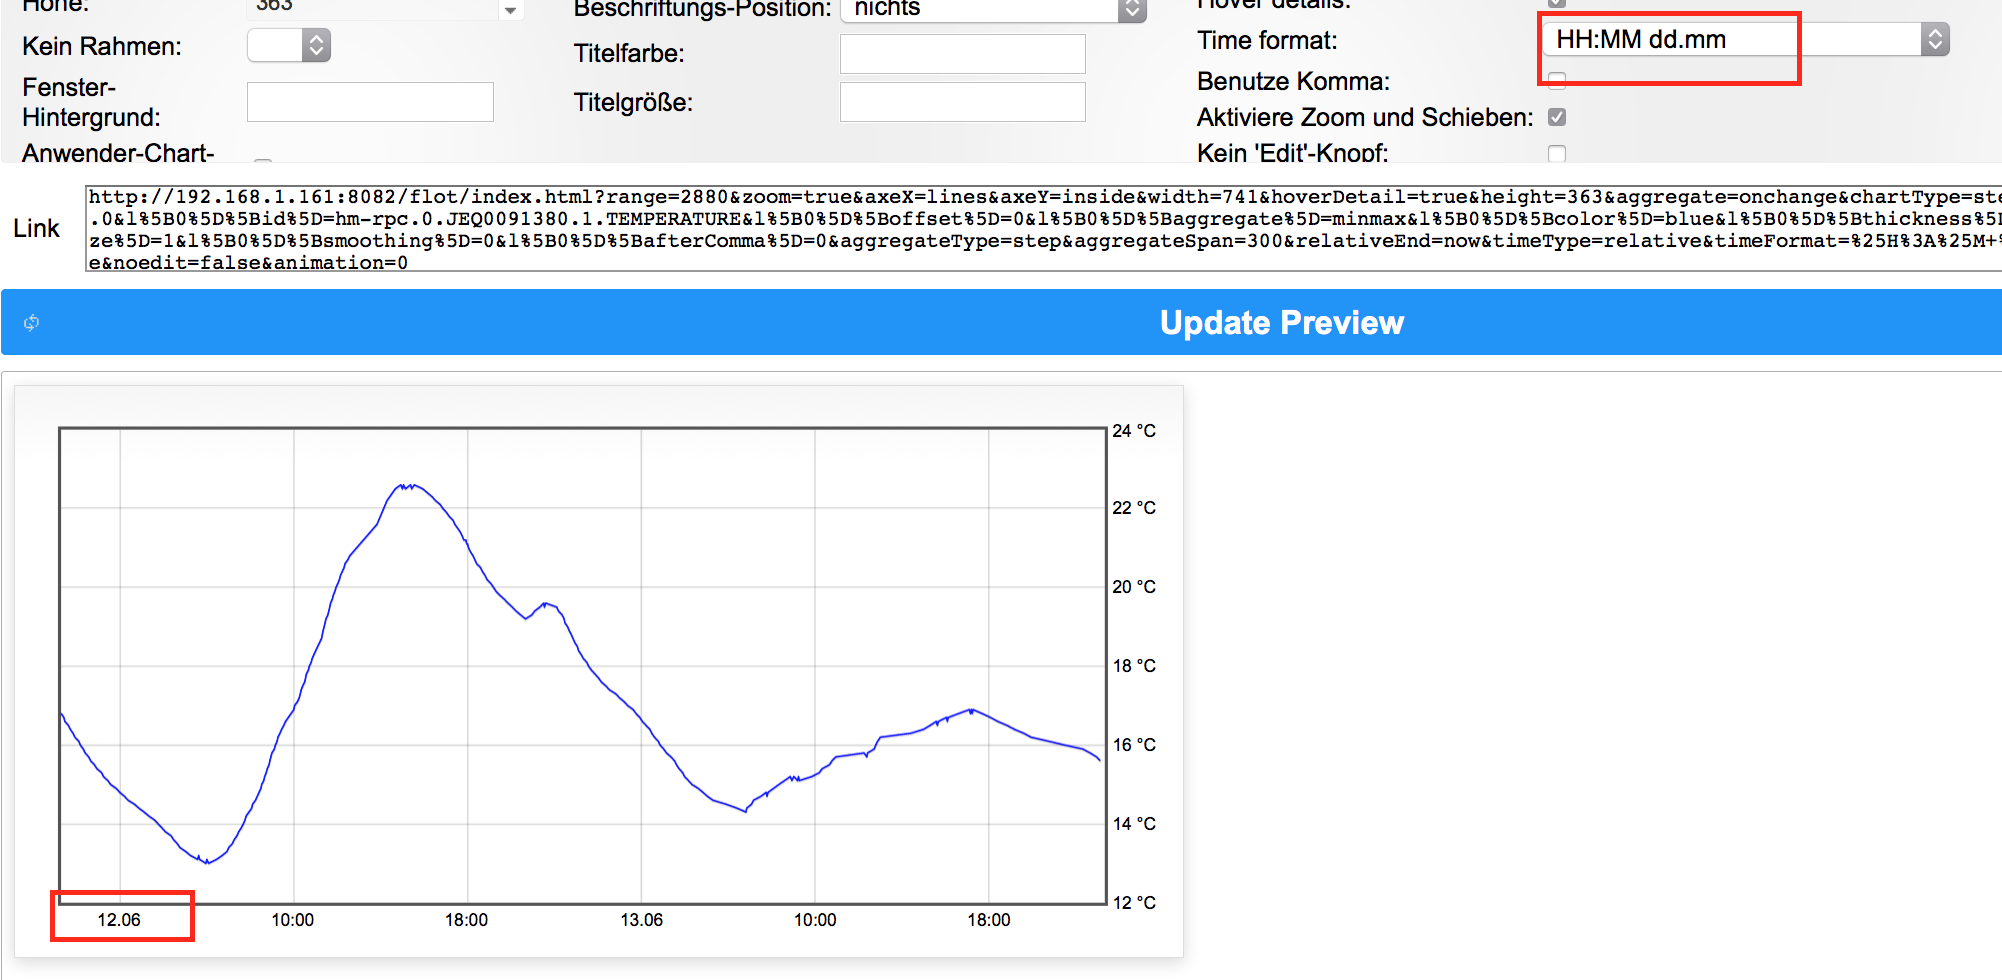Focus the Titelfarbe input field
Viewport: 2002px width, 980px height.
[x=963, y=54]
